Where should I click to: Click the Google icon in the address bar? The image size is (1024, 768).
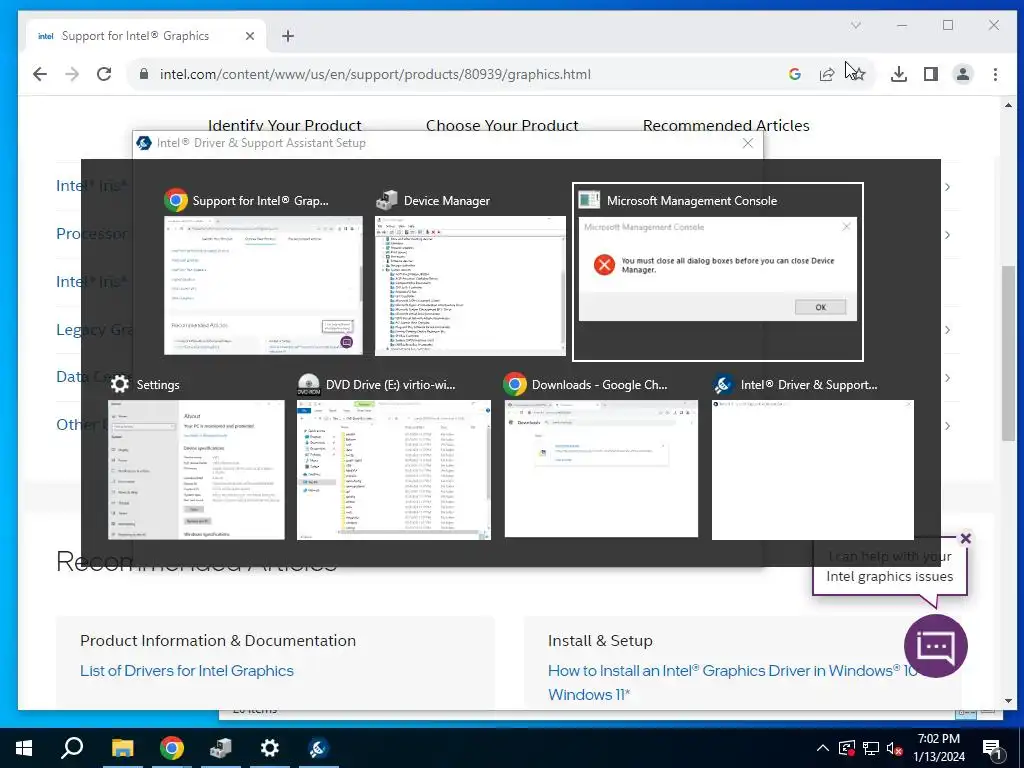[795, 74]
